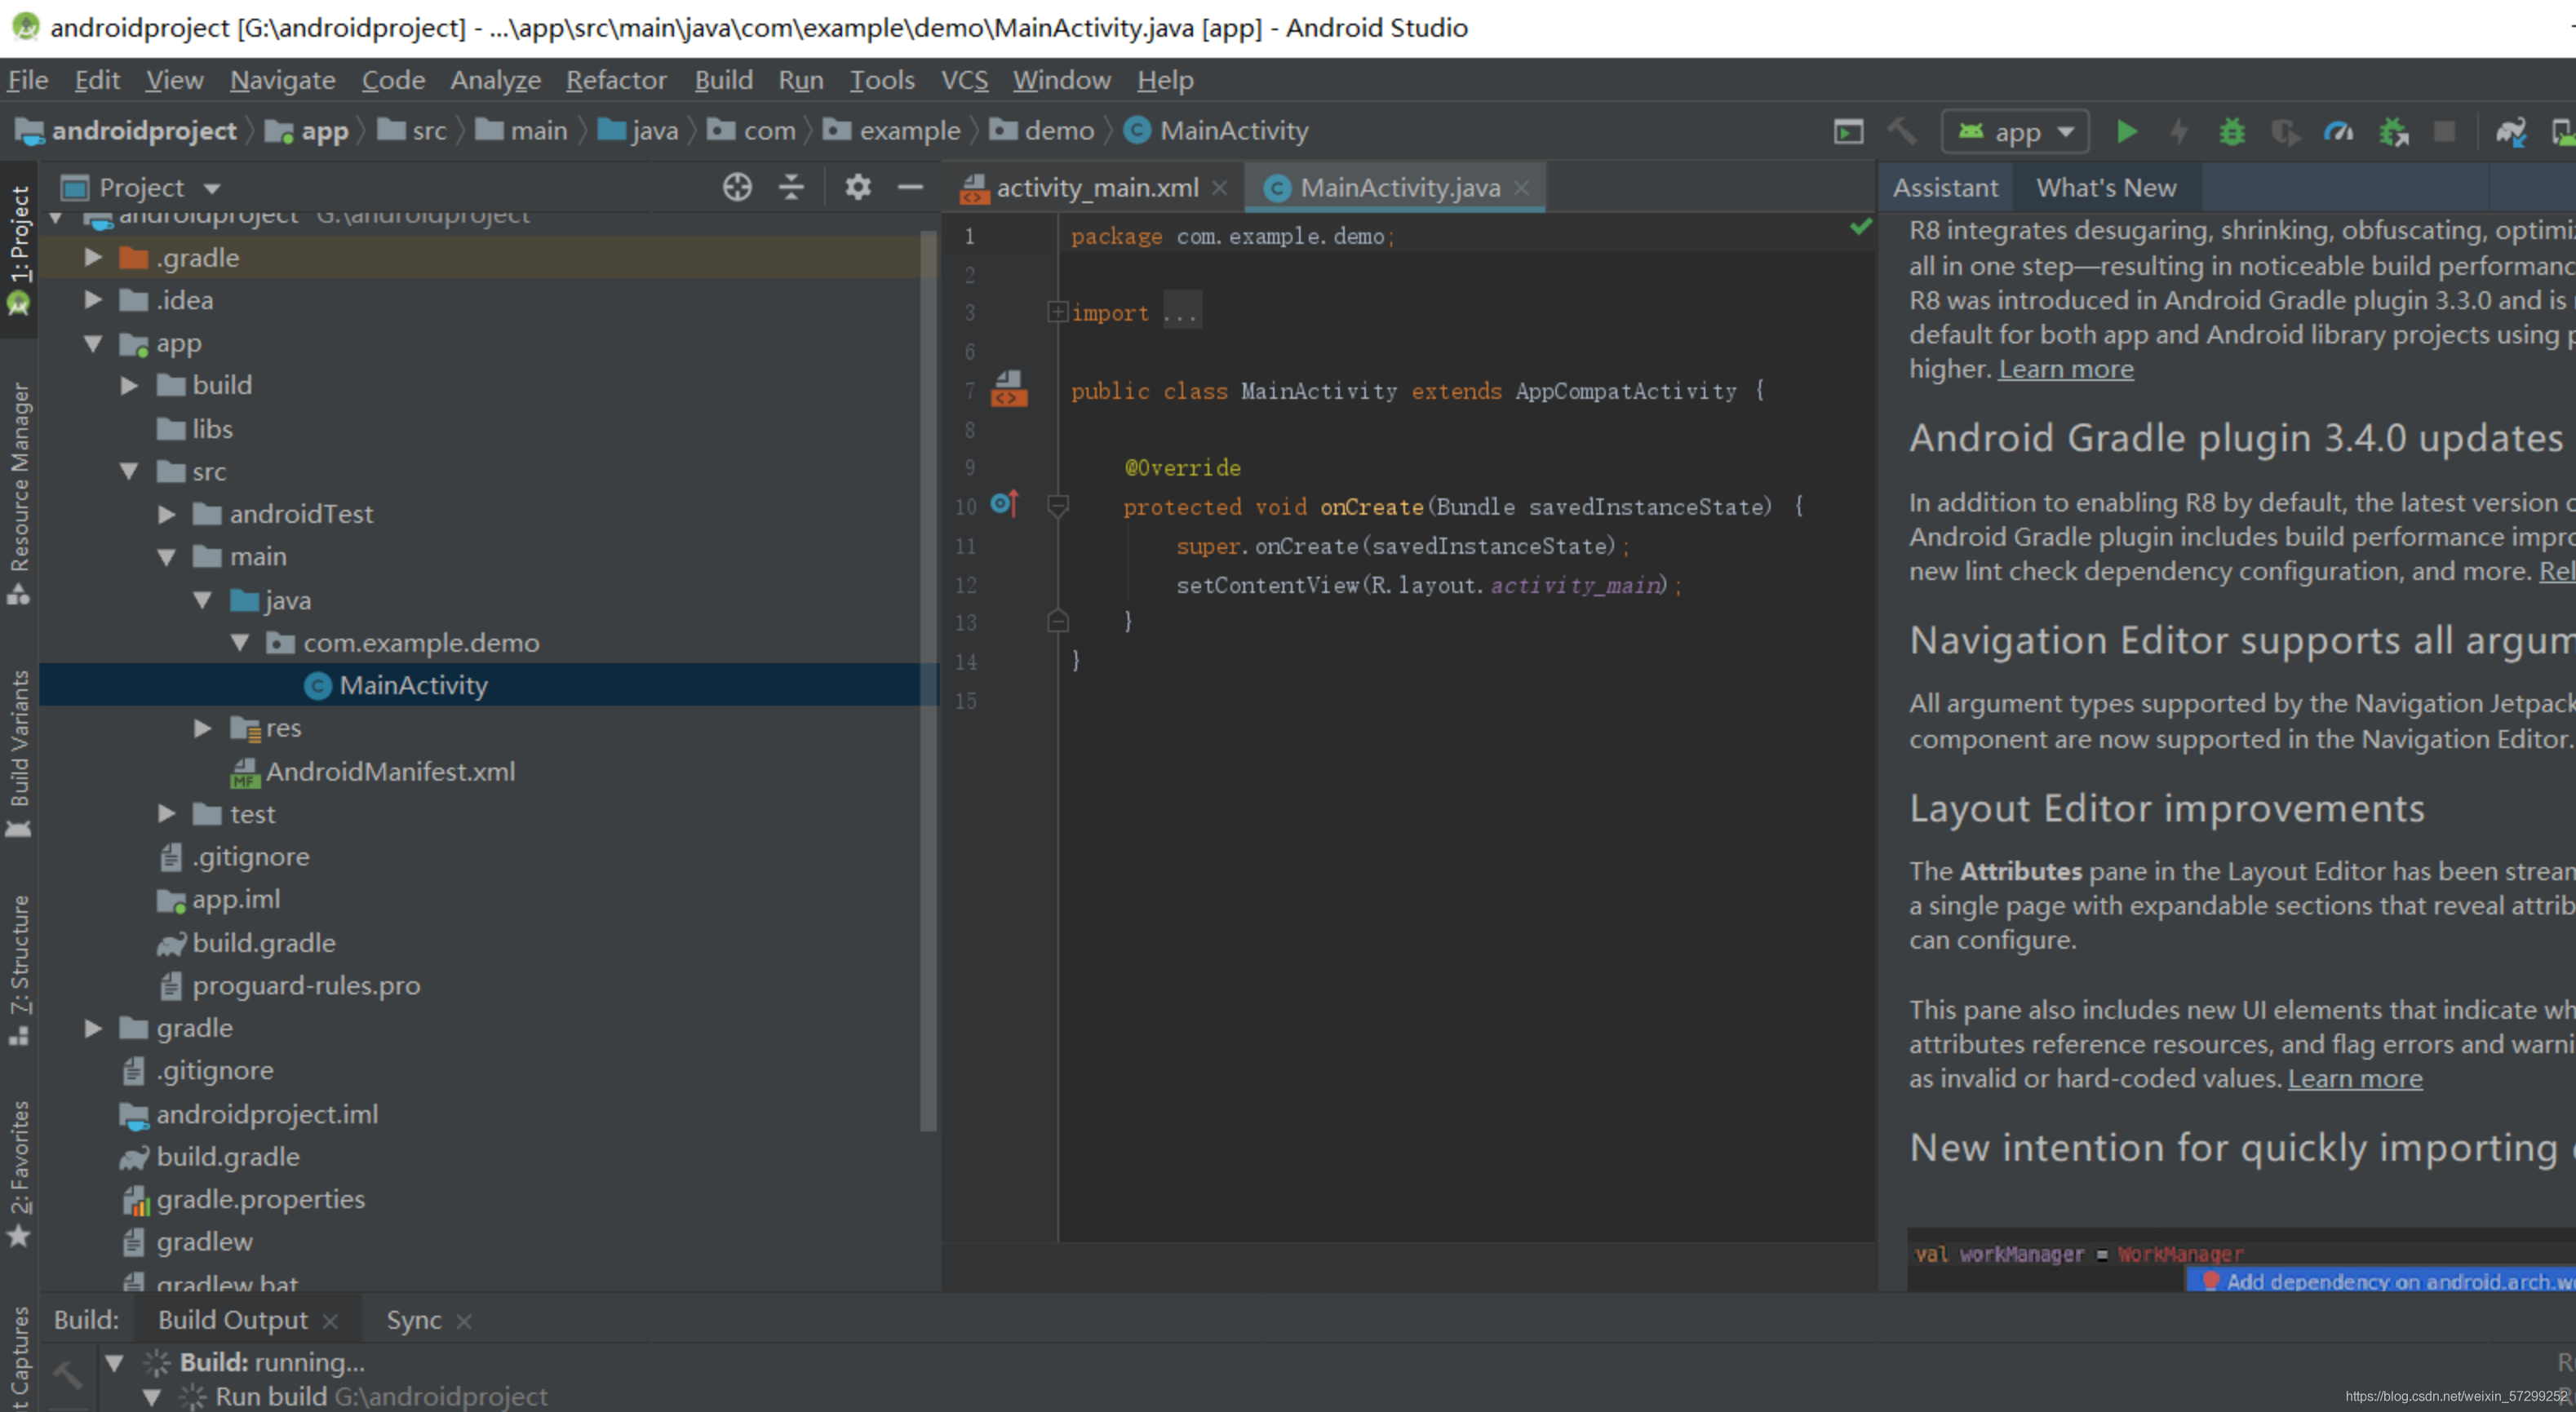Click the MainActivity class icon in breadcrumb
This screenshot has width=2576, height=1412.
[1136, 131]
